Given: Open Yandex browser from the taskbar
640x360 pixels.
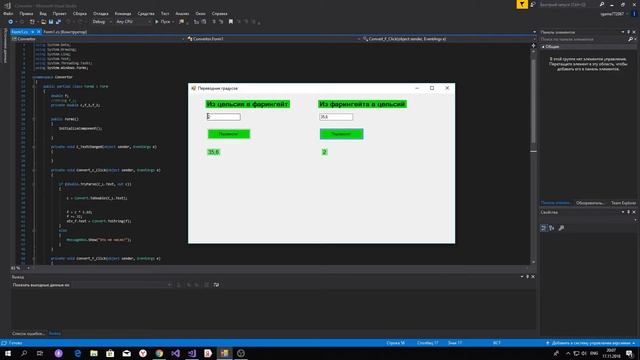Looking at the screenshot, I should (143, 353).
